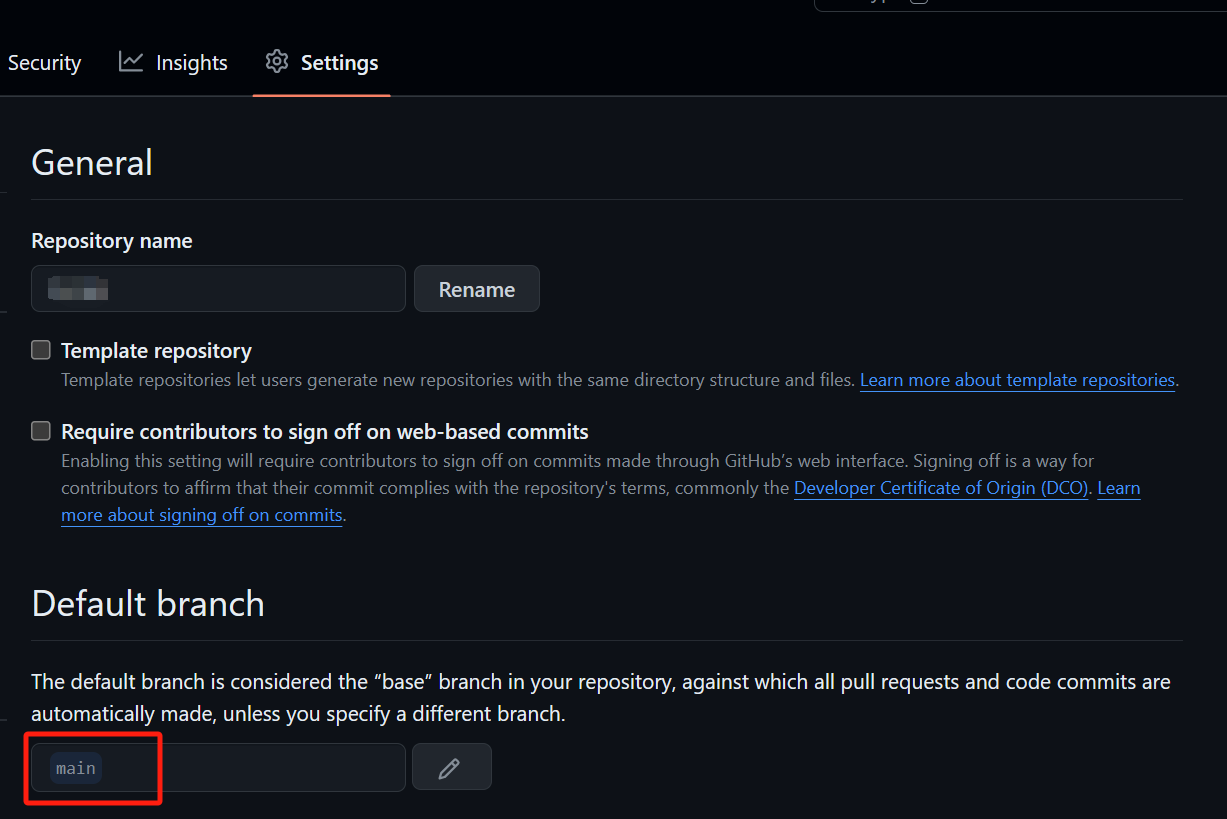Open "Learn more about template repositories" link
Screen dimensions: 1227x819
click(x=1017, y=380)
